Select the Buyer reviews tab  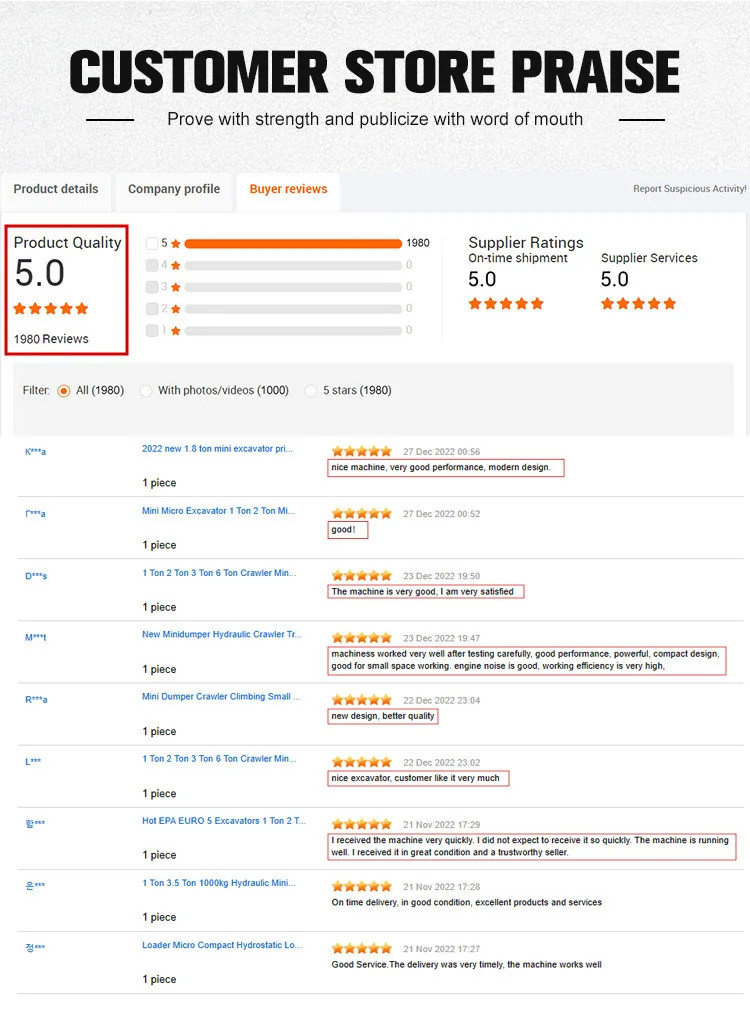[288, 189]
